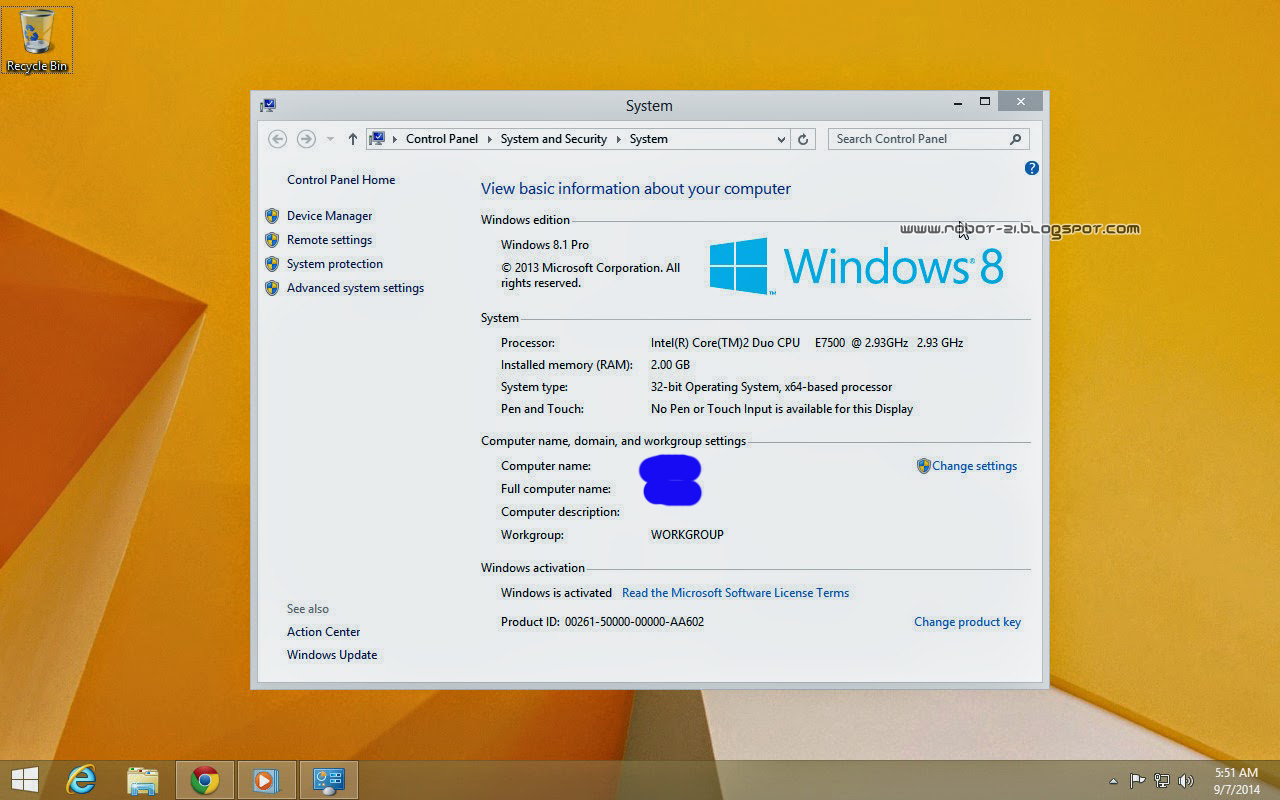Expand the address bar history dropdown
Image resolution: width=1280 pixels, height=800 pixels.
point(781,140)
